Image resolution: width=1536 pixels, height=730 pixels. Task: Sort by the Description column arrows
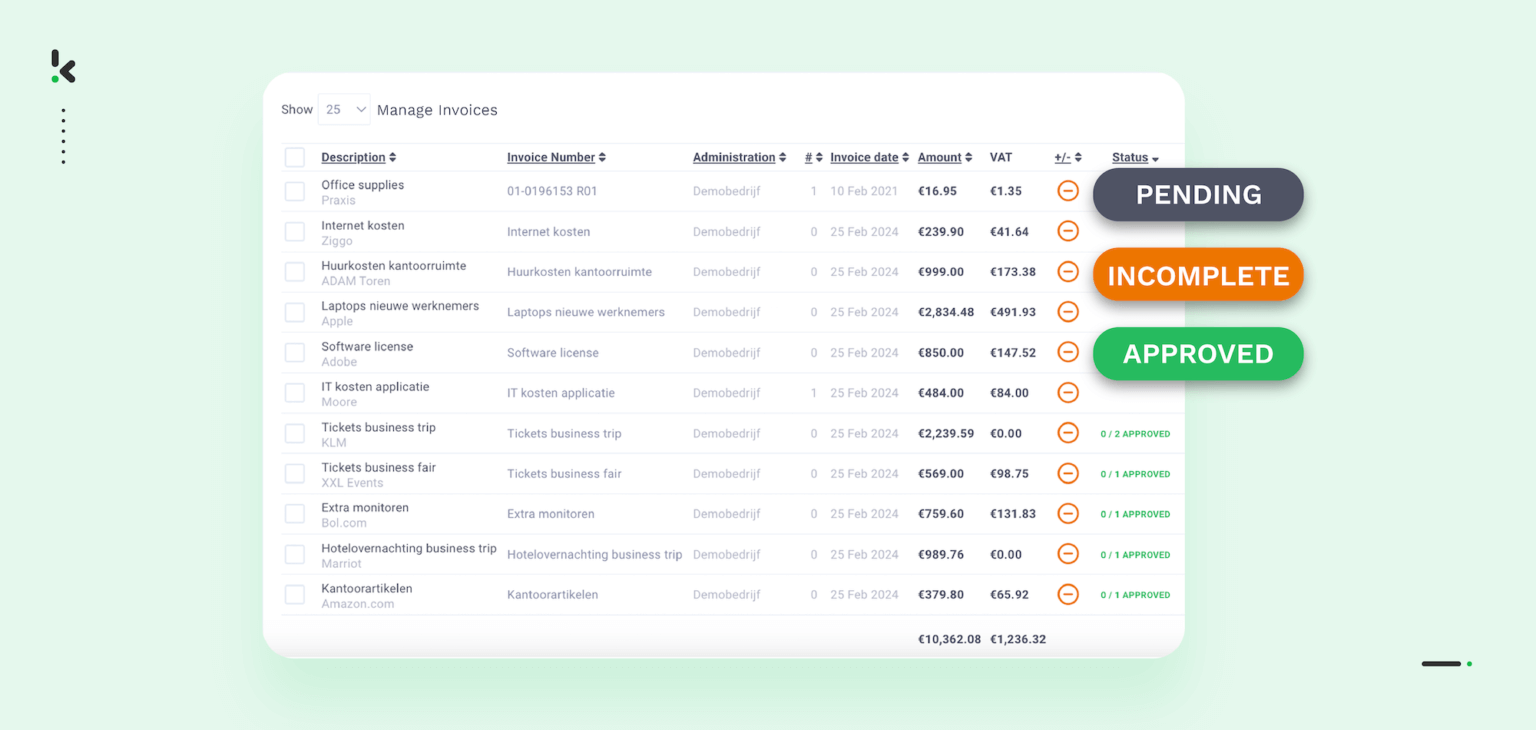[x=391, y=157]
